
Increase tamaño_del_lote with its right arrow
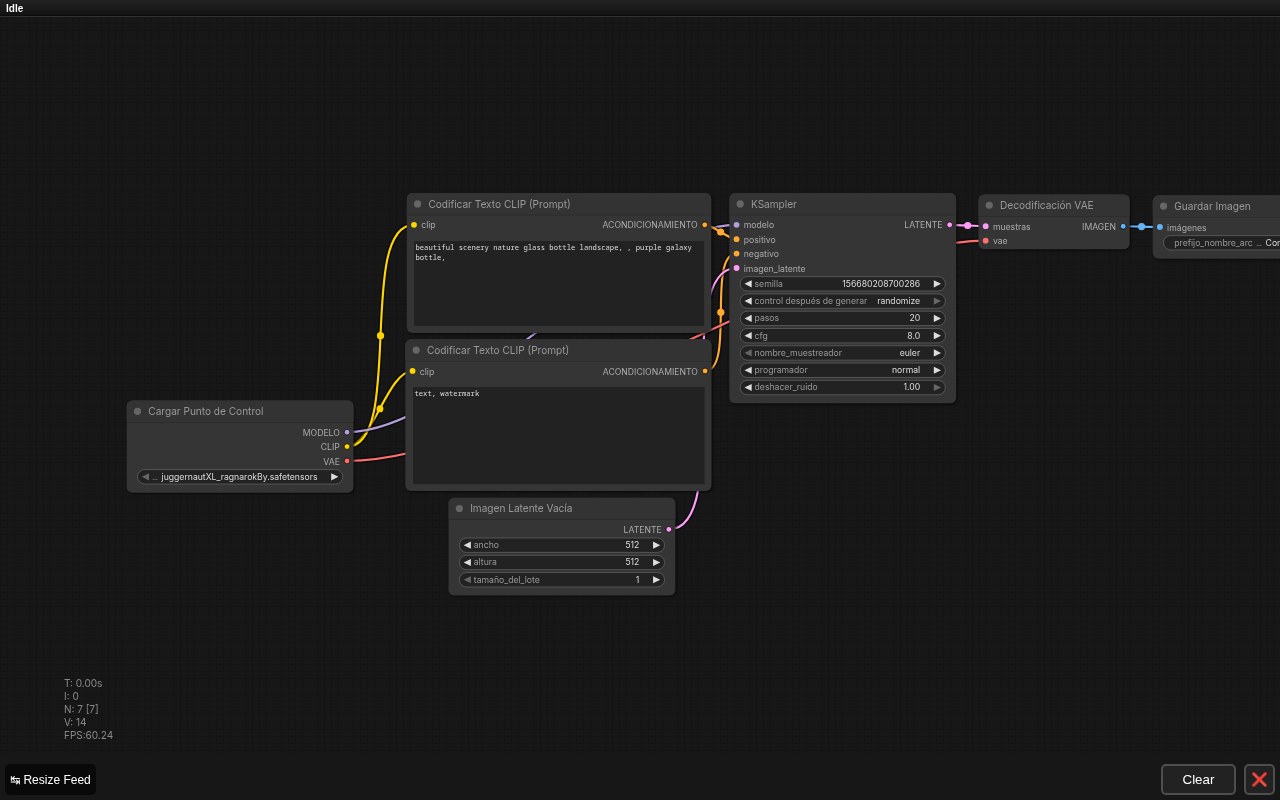[x=656, y=580]
